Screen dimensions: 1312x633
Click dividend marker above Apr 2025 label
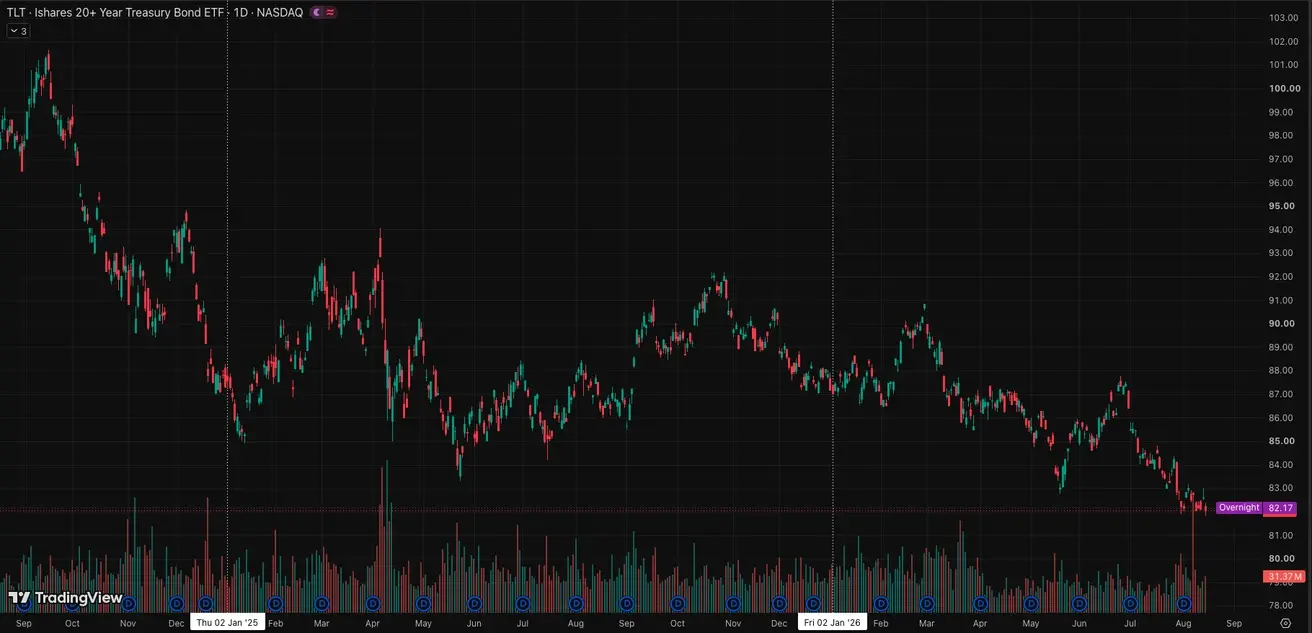[372, 604]
